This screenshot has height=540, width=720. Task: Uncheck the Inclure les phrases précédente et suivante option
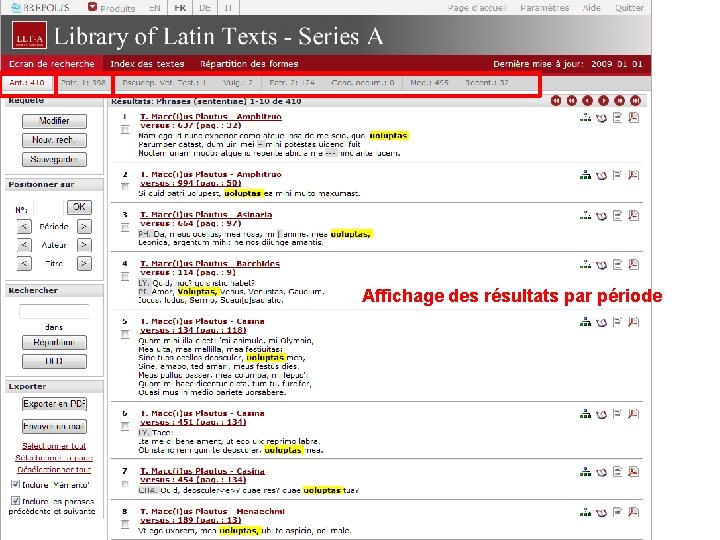pyautogui.click(x=15, y=501)
